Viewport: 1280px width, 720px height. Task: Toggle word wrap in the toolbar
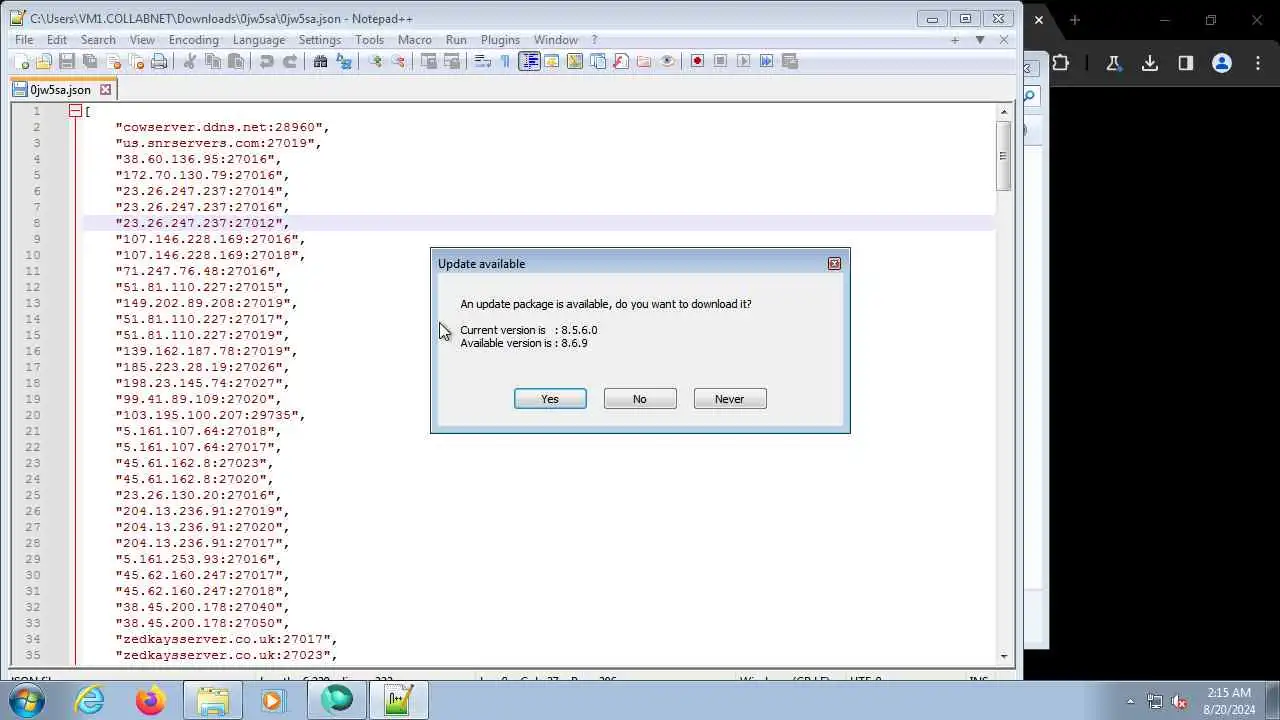[483, 61]
